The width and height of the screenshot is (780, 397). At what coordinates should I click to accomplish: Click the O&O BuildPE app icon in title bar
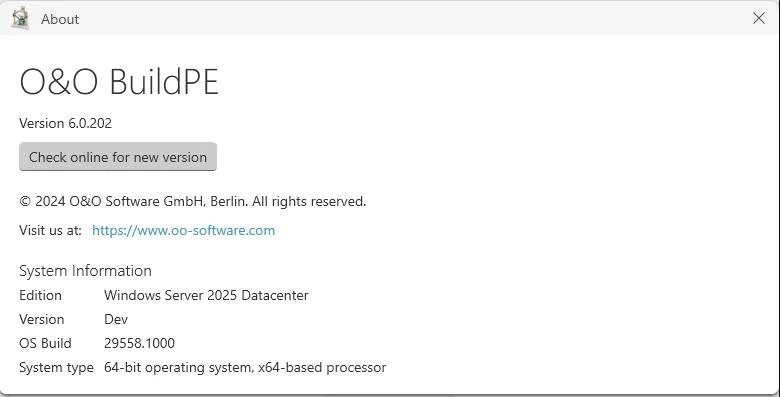(20, 18)
